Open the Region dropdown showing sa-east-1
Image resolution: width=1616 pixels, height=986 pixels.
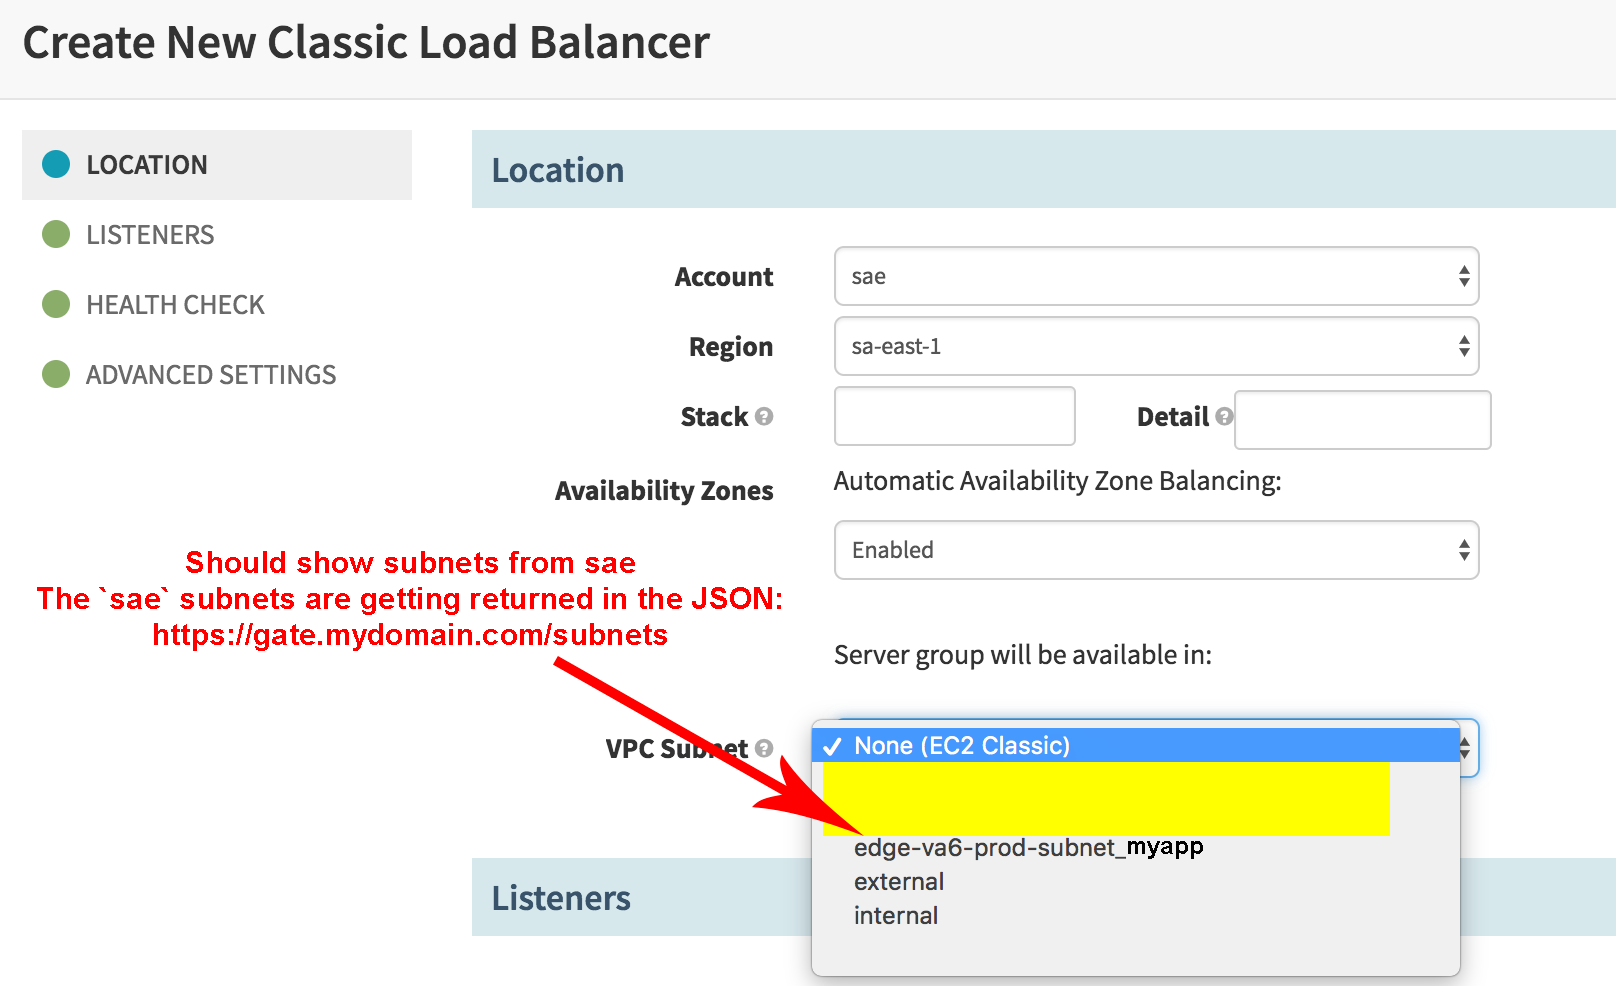pyautogui.click(x=1156, y=346)
